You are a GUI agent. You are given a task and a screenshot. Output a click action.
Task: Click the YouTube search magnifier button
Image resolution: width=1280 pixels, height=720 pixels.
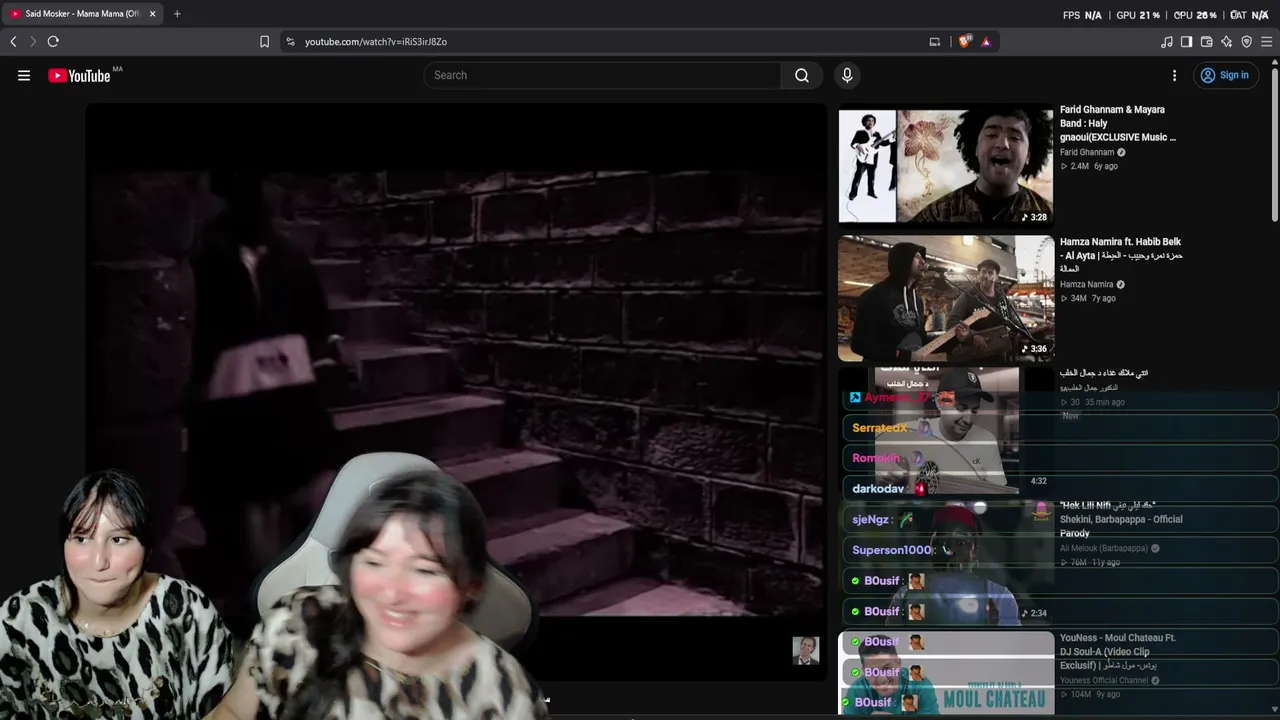802,75
